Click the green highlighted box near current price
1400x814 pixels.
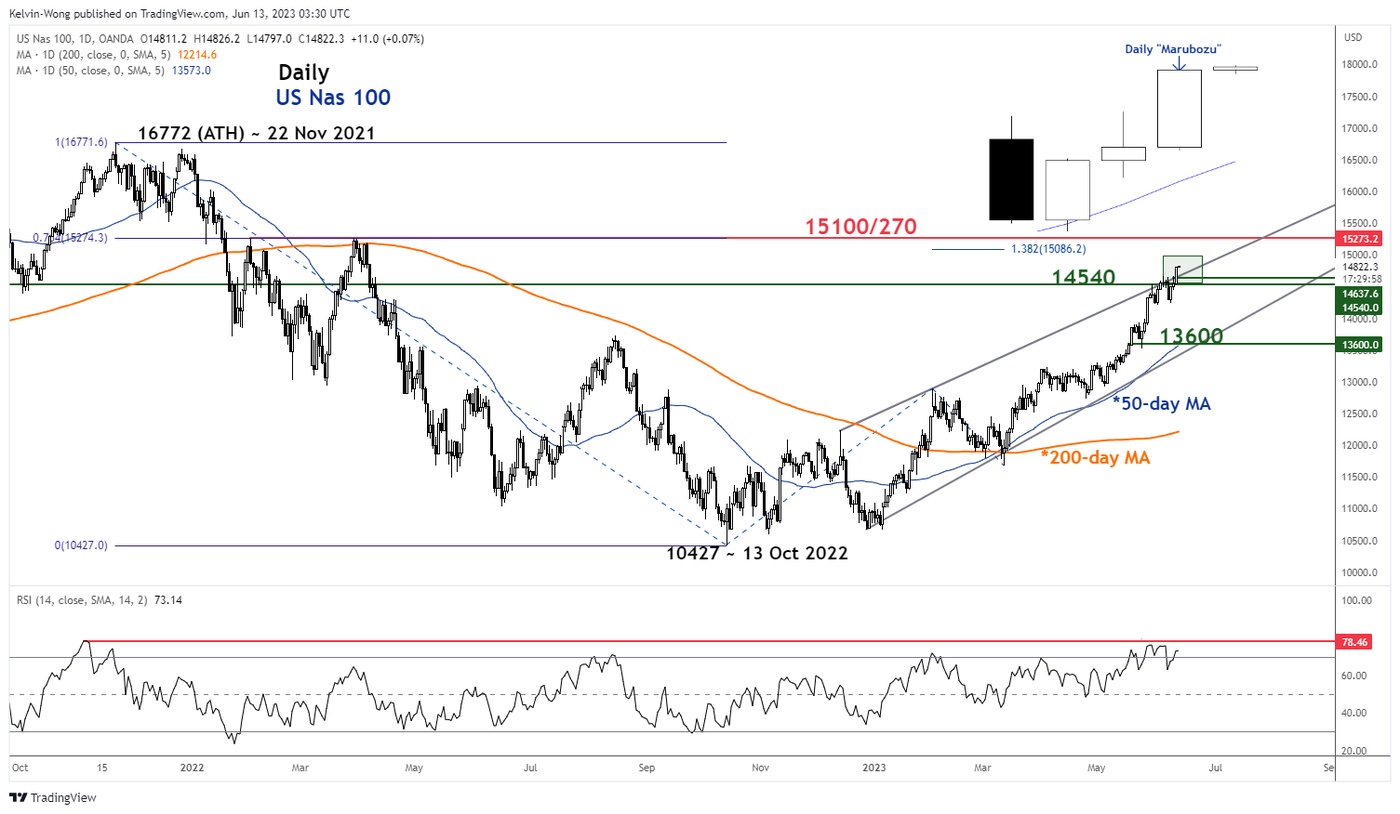point(1182,269)
